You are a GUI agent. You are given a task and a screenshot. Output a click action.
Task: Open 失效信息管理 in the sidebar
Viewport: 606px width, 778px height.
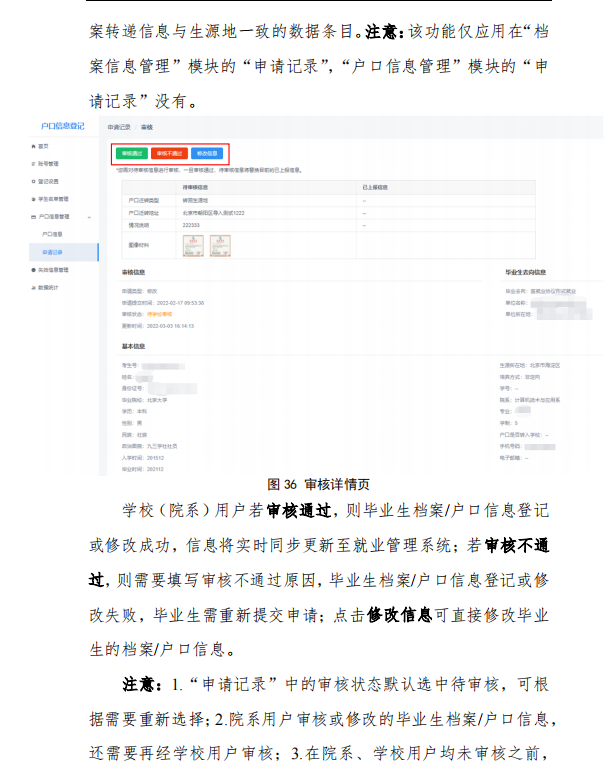click(53, 270)
